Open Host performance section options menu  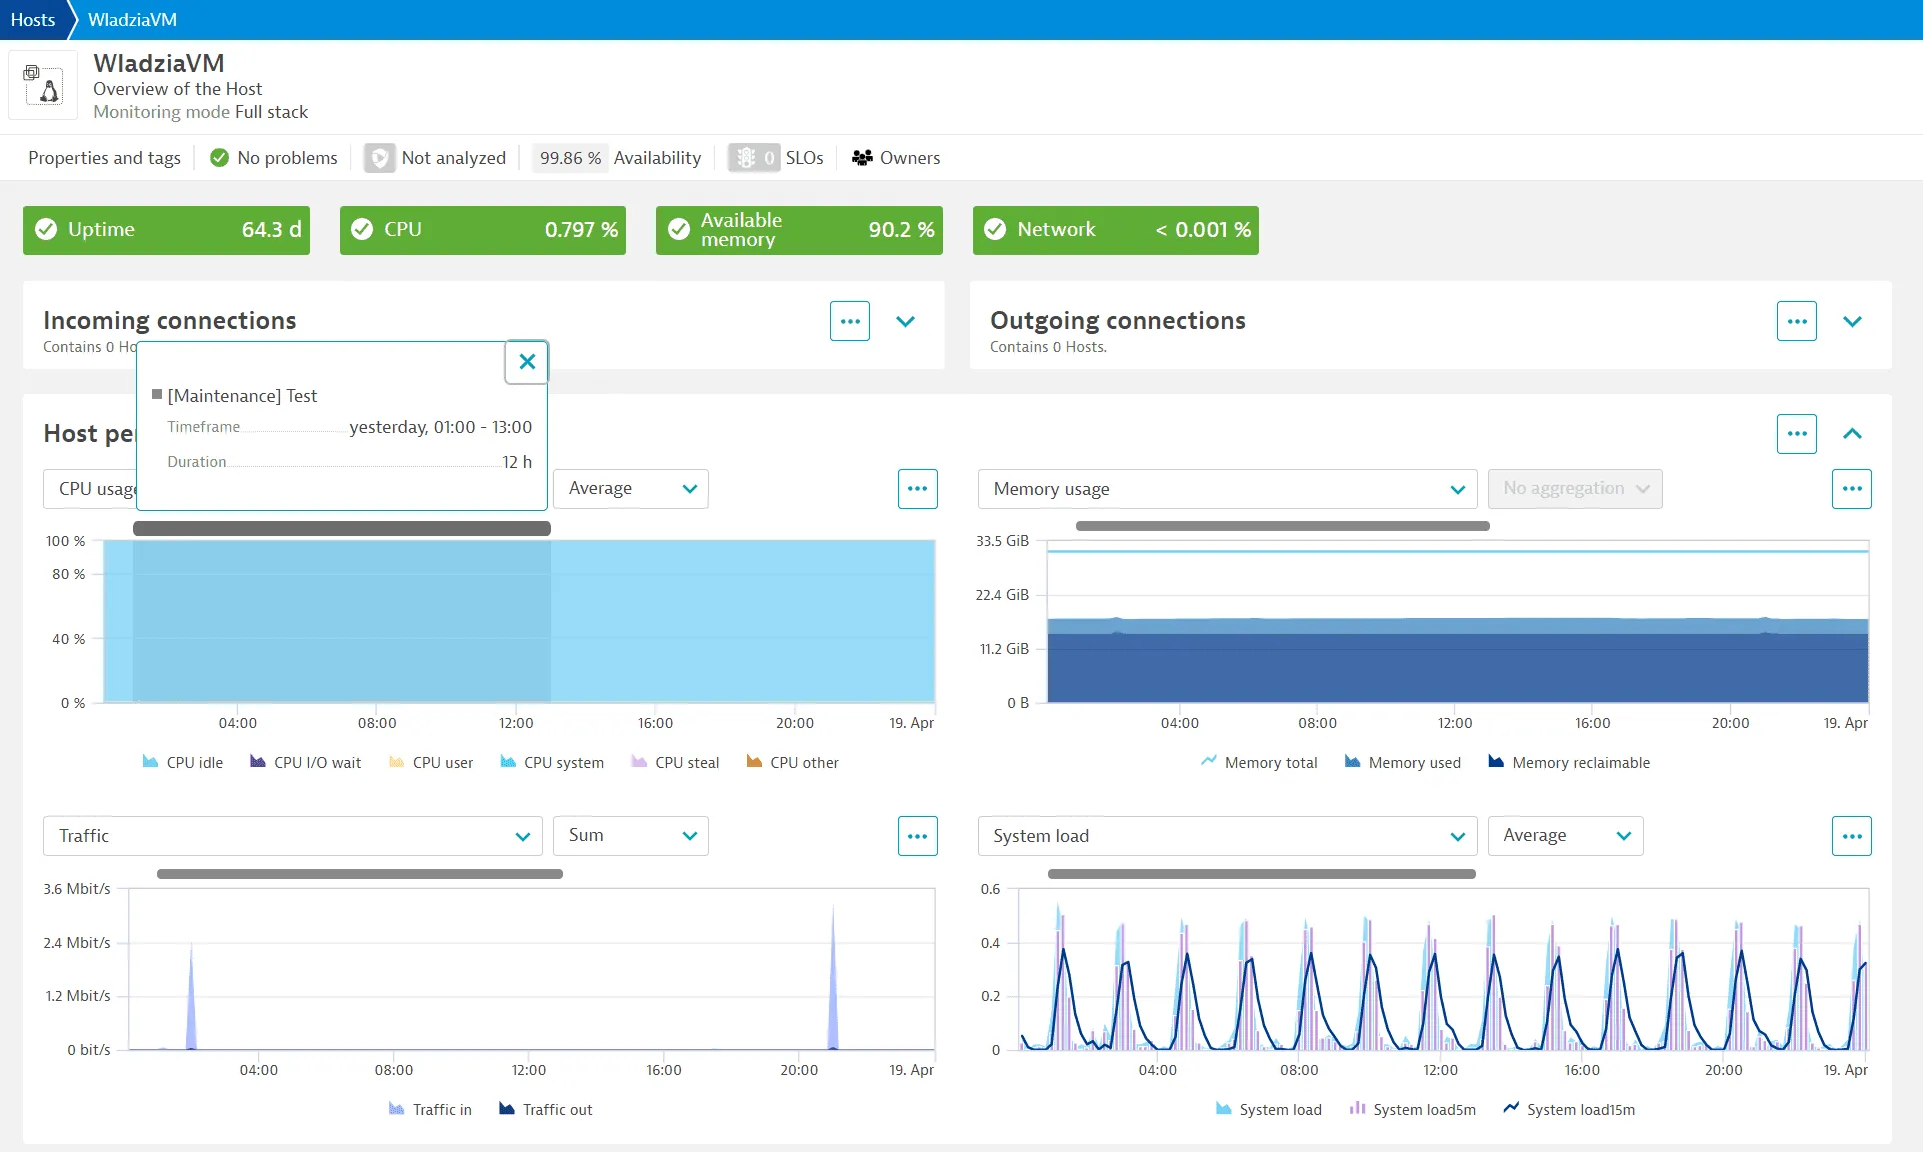click(x=1796, y=433)
